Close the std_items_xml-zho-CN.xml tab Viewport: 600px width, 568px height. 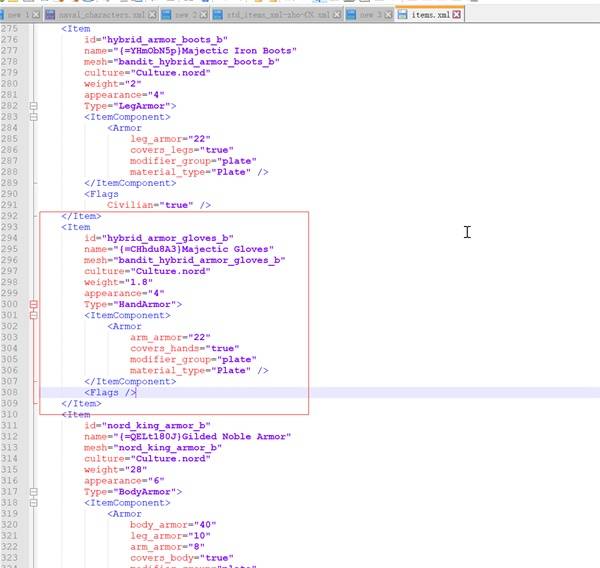[x=337, y=15]
